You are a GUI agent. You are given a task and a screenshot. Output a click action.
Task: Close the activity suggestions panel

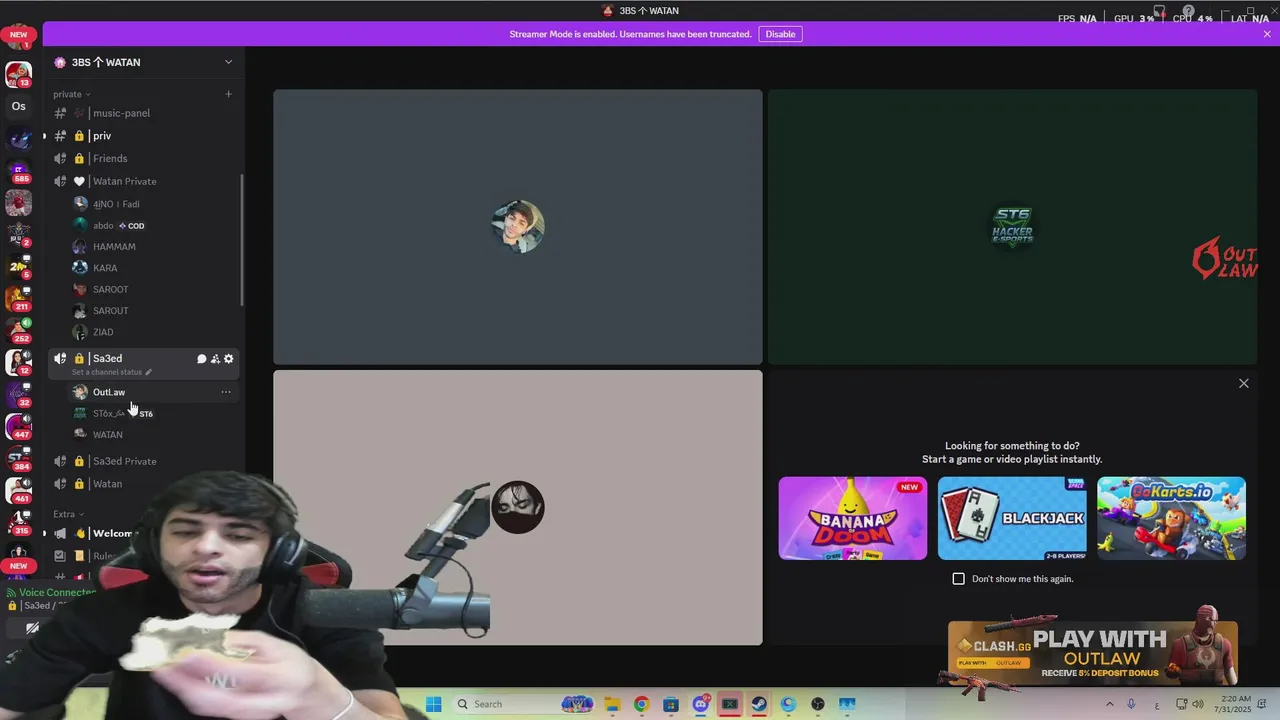(x=1244, y=383)
